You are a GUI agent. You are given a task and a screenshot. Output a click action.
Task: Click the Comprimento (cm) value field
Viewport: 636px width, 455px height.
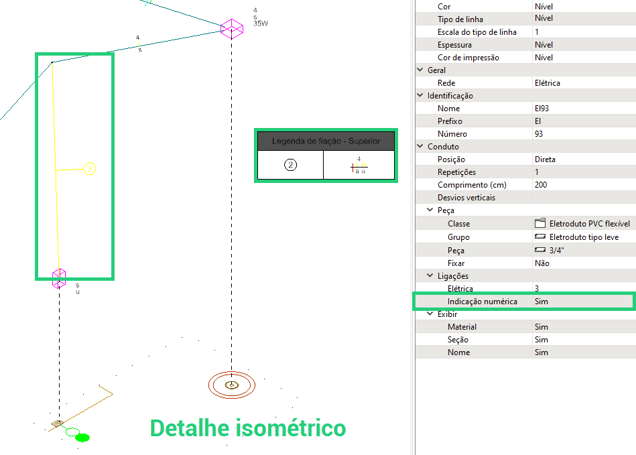coord(583,185)
